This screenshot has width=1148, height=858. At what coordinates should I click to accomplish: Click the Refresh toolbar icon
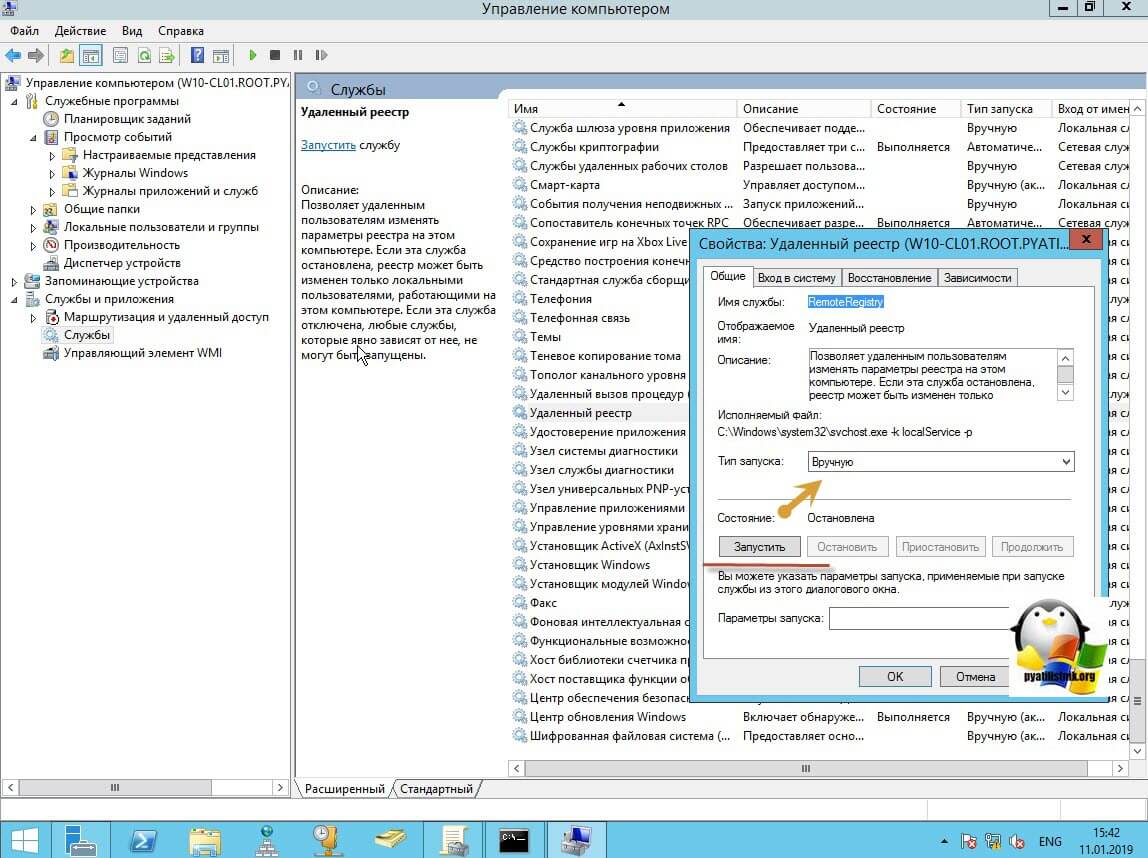(144, 55)
